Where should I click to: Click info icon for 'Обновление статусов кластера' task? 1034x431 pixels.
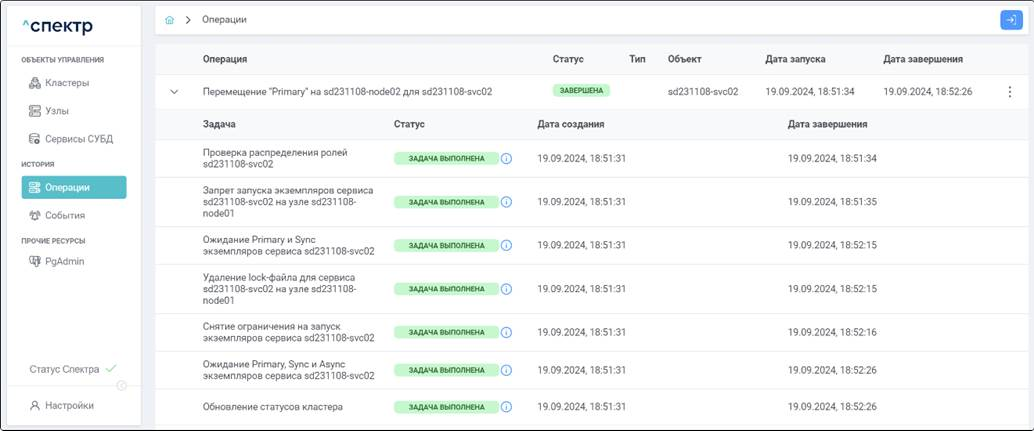point(506,407)
